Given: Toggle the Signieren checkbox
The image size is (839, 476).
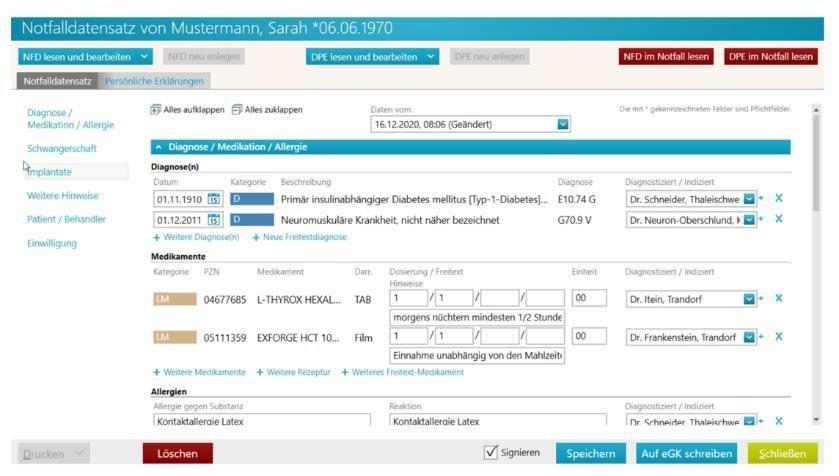Looking at the screenshot, I should 490,453.
